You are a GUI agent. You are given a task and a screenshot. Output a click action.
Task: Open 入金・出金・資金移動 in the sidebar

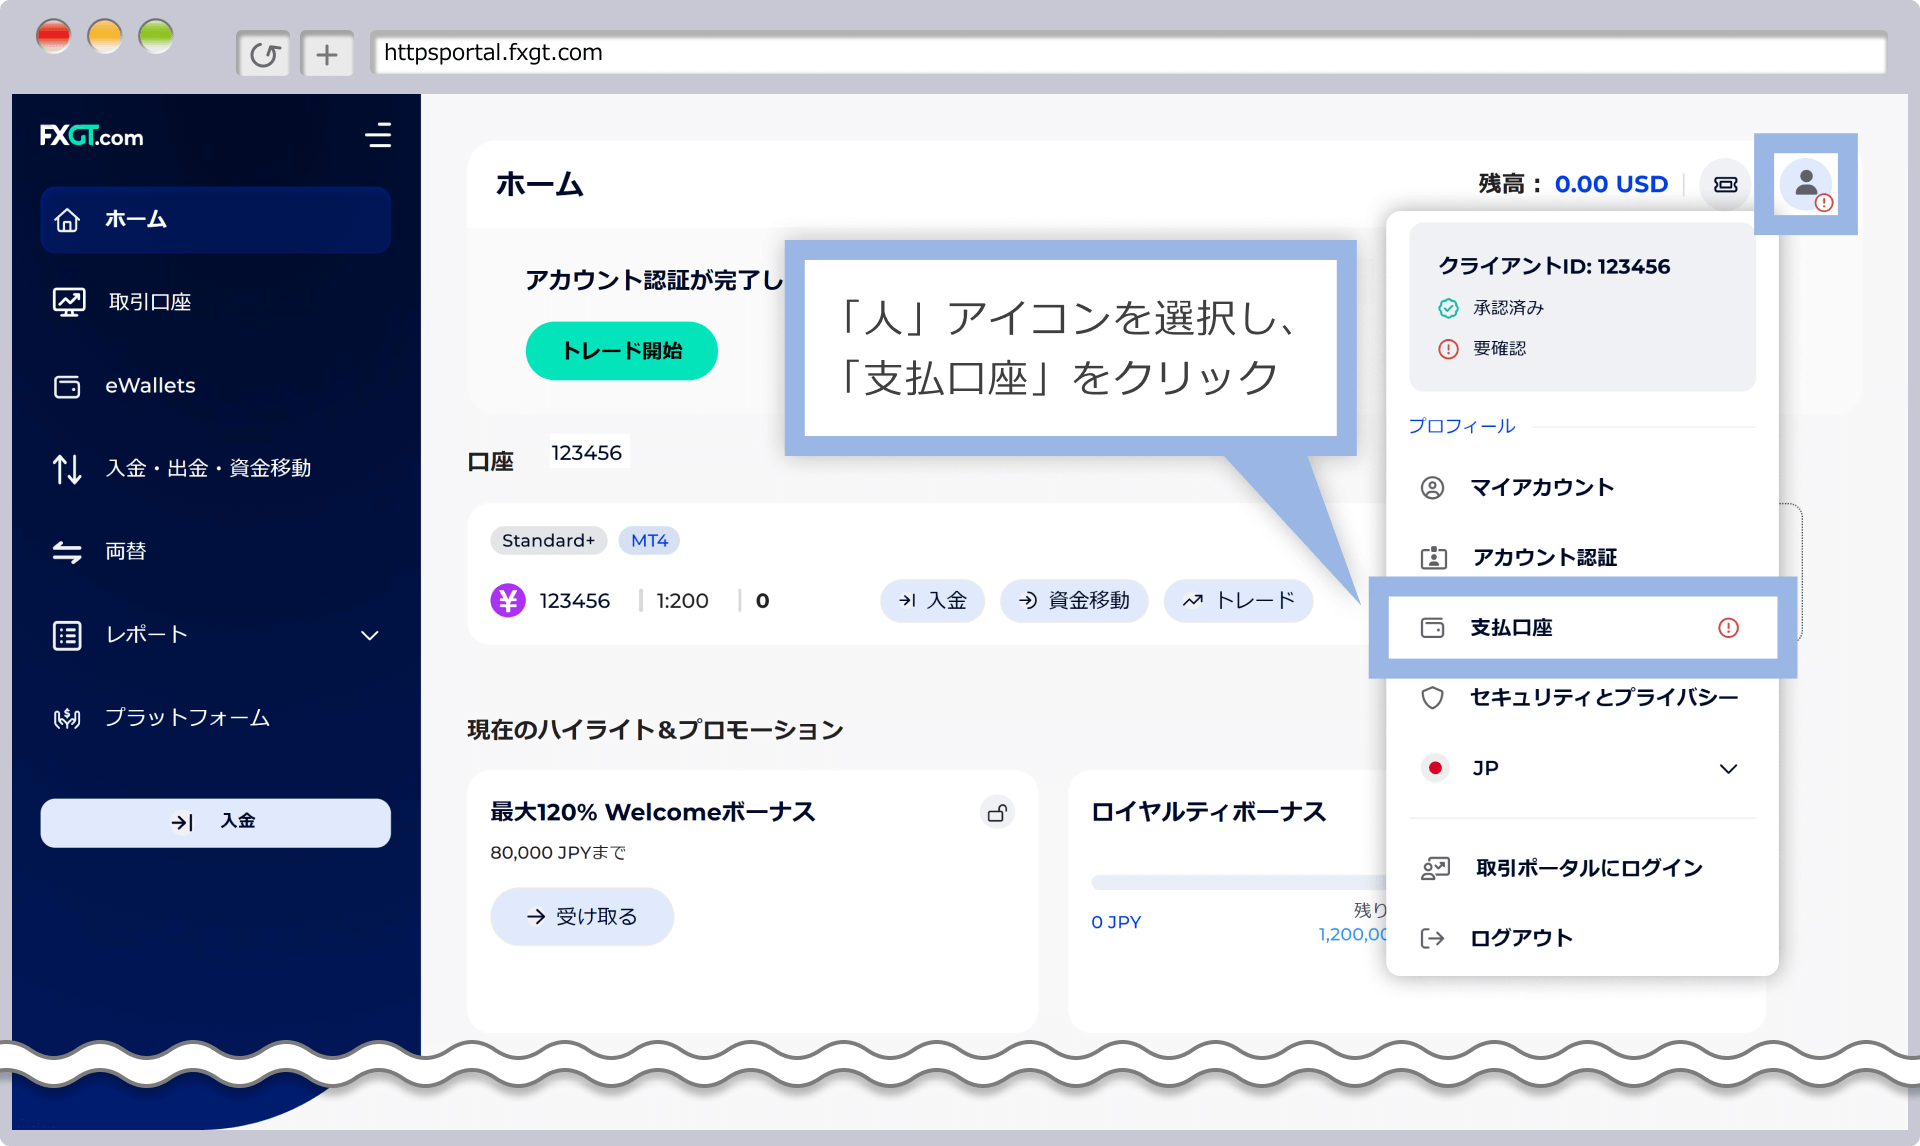[67, 468]
